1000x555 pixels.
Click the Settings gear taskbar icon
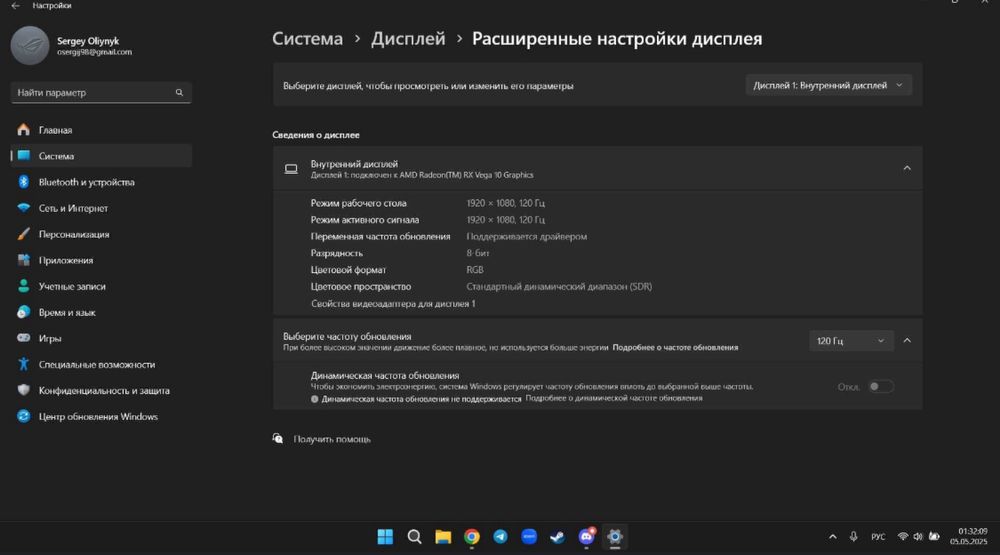tap(615, 537)
